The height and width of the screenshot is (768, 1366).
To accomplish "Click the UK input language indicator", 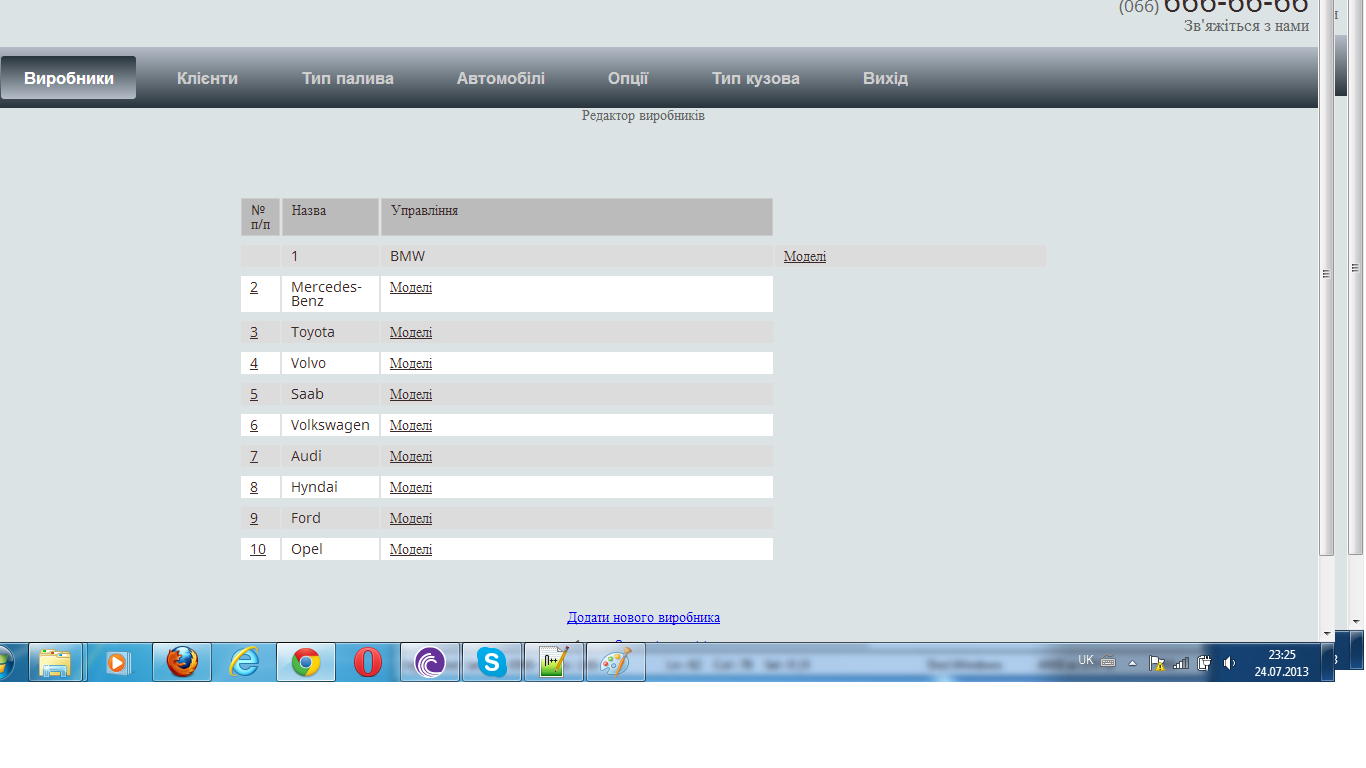I will [x=1086, y=660].
